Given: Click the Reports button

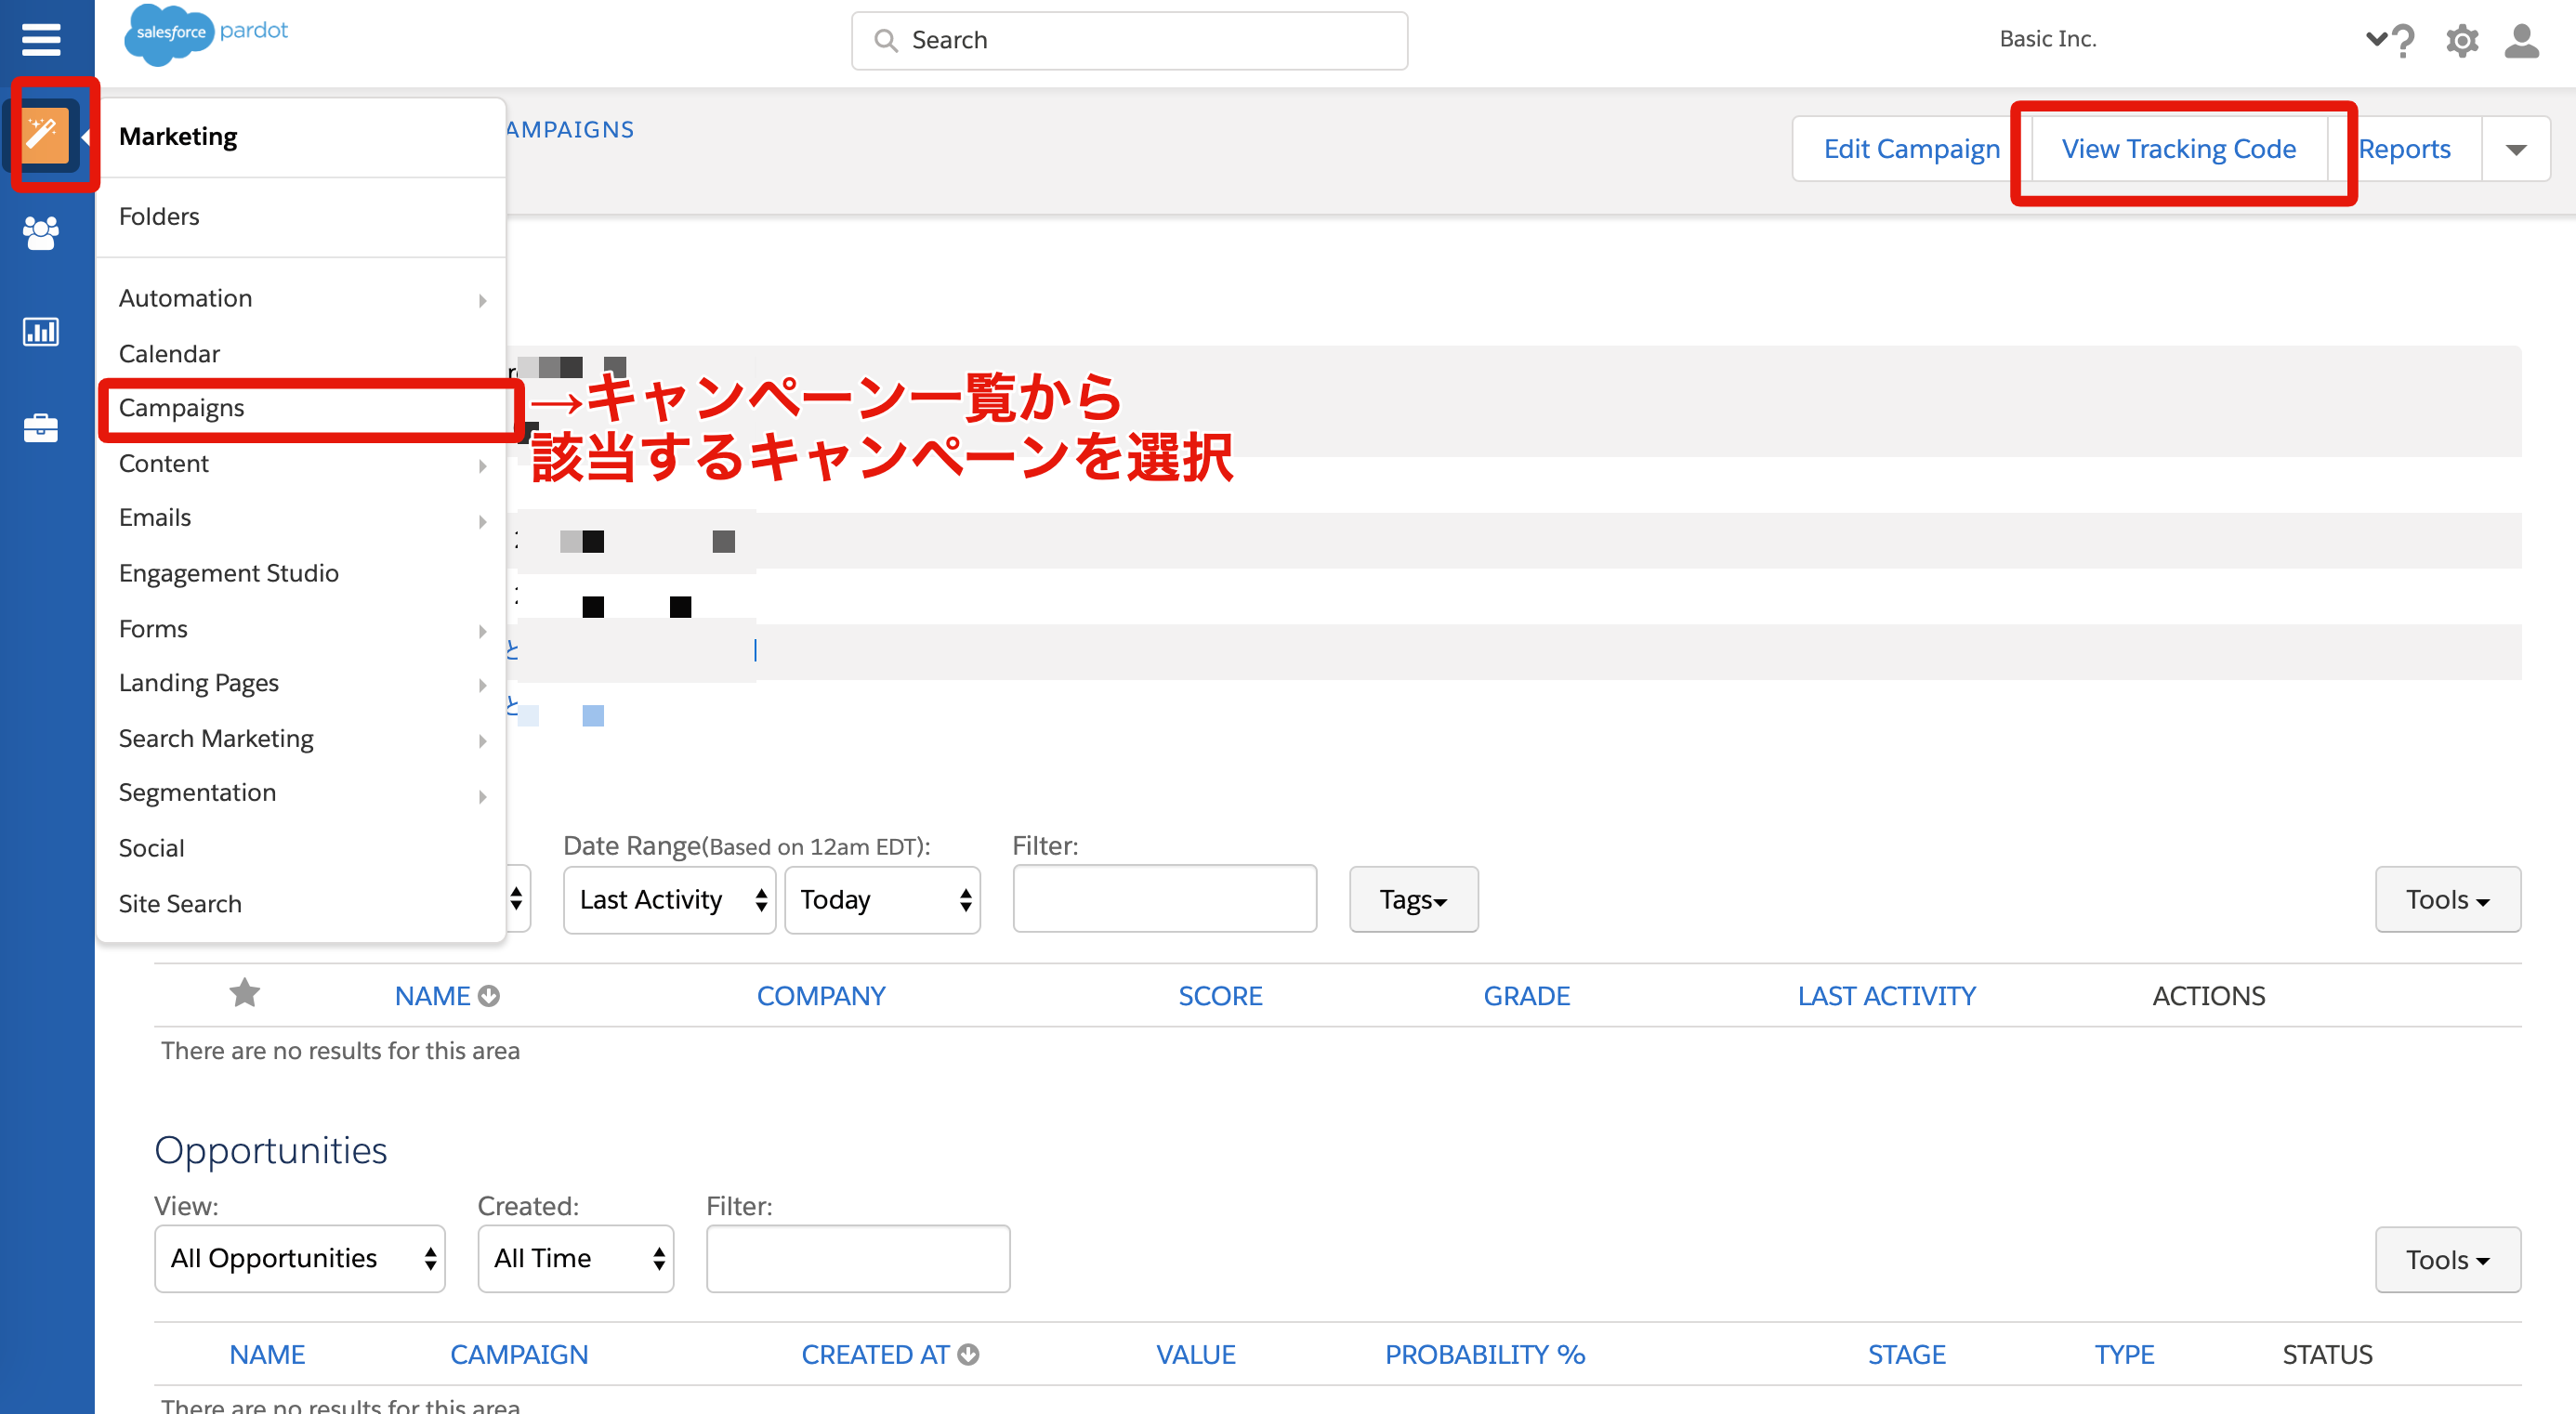Looking at the screenshot, I should pos(2404,149).
